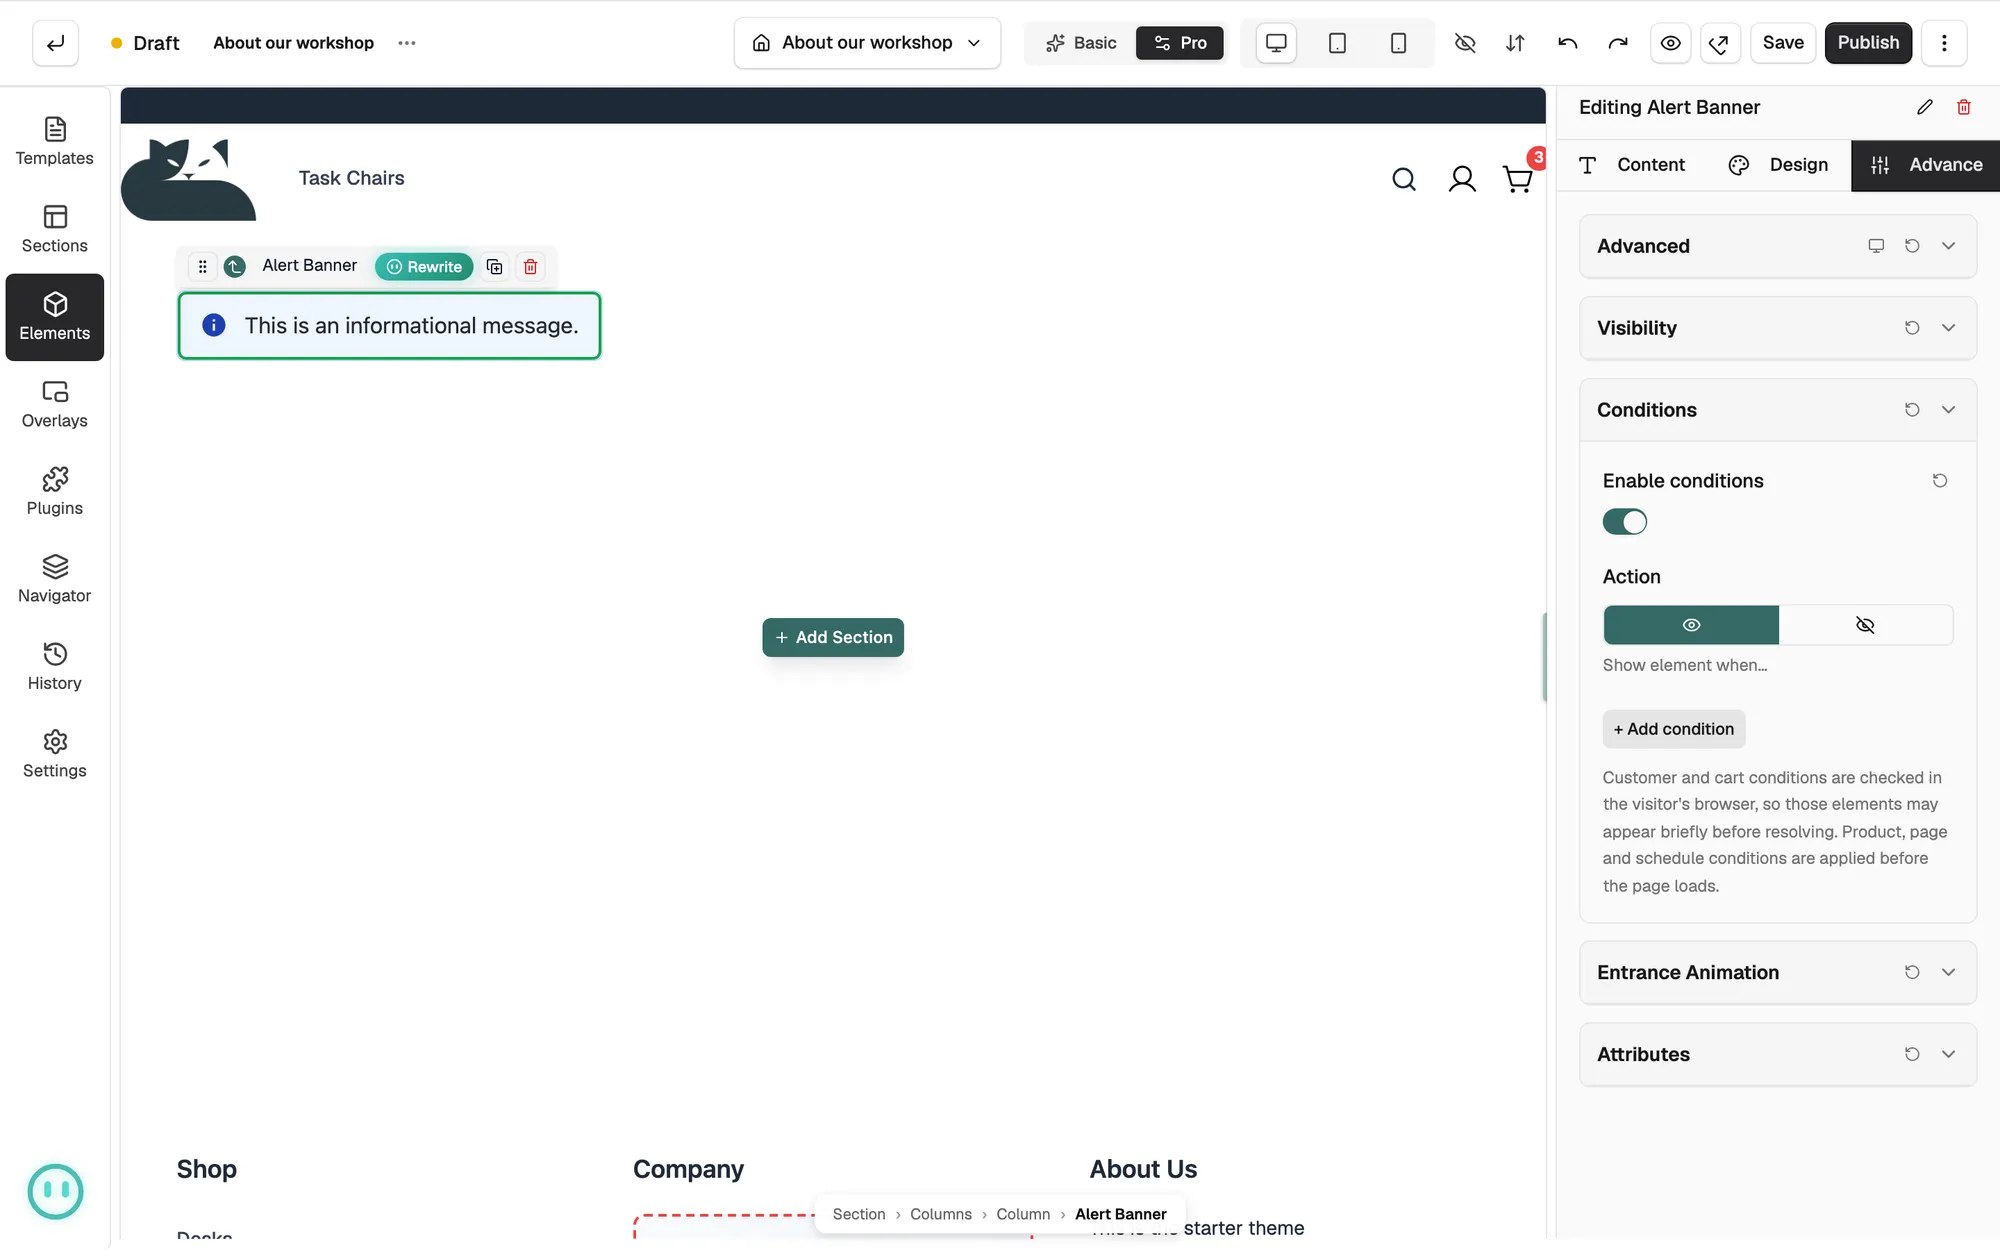Image resolution: width=2000 pixels, height=1250 pixels.
Task: Duplicate the Alert Banner element
Action: [494, 266]
